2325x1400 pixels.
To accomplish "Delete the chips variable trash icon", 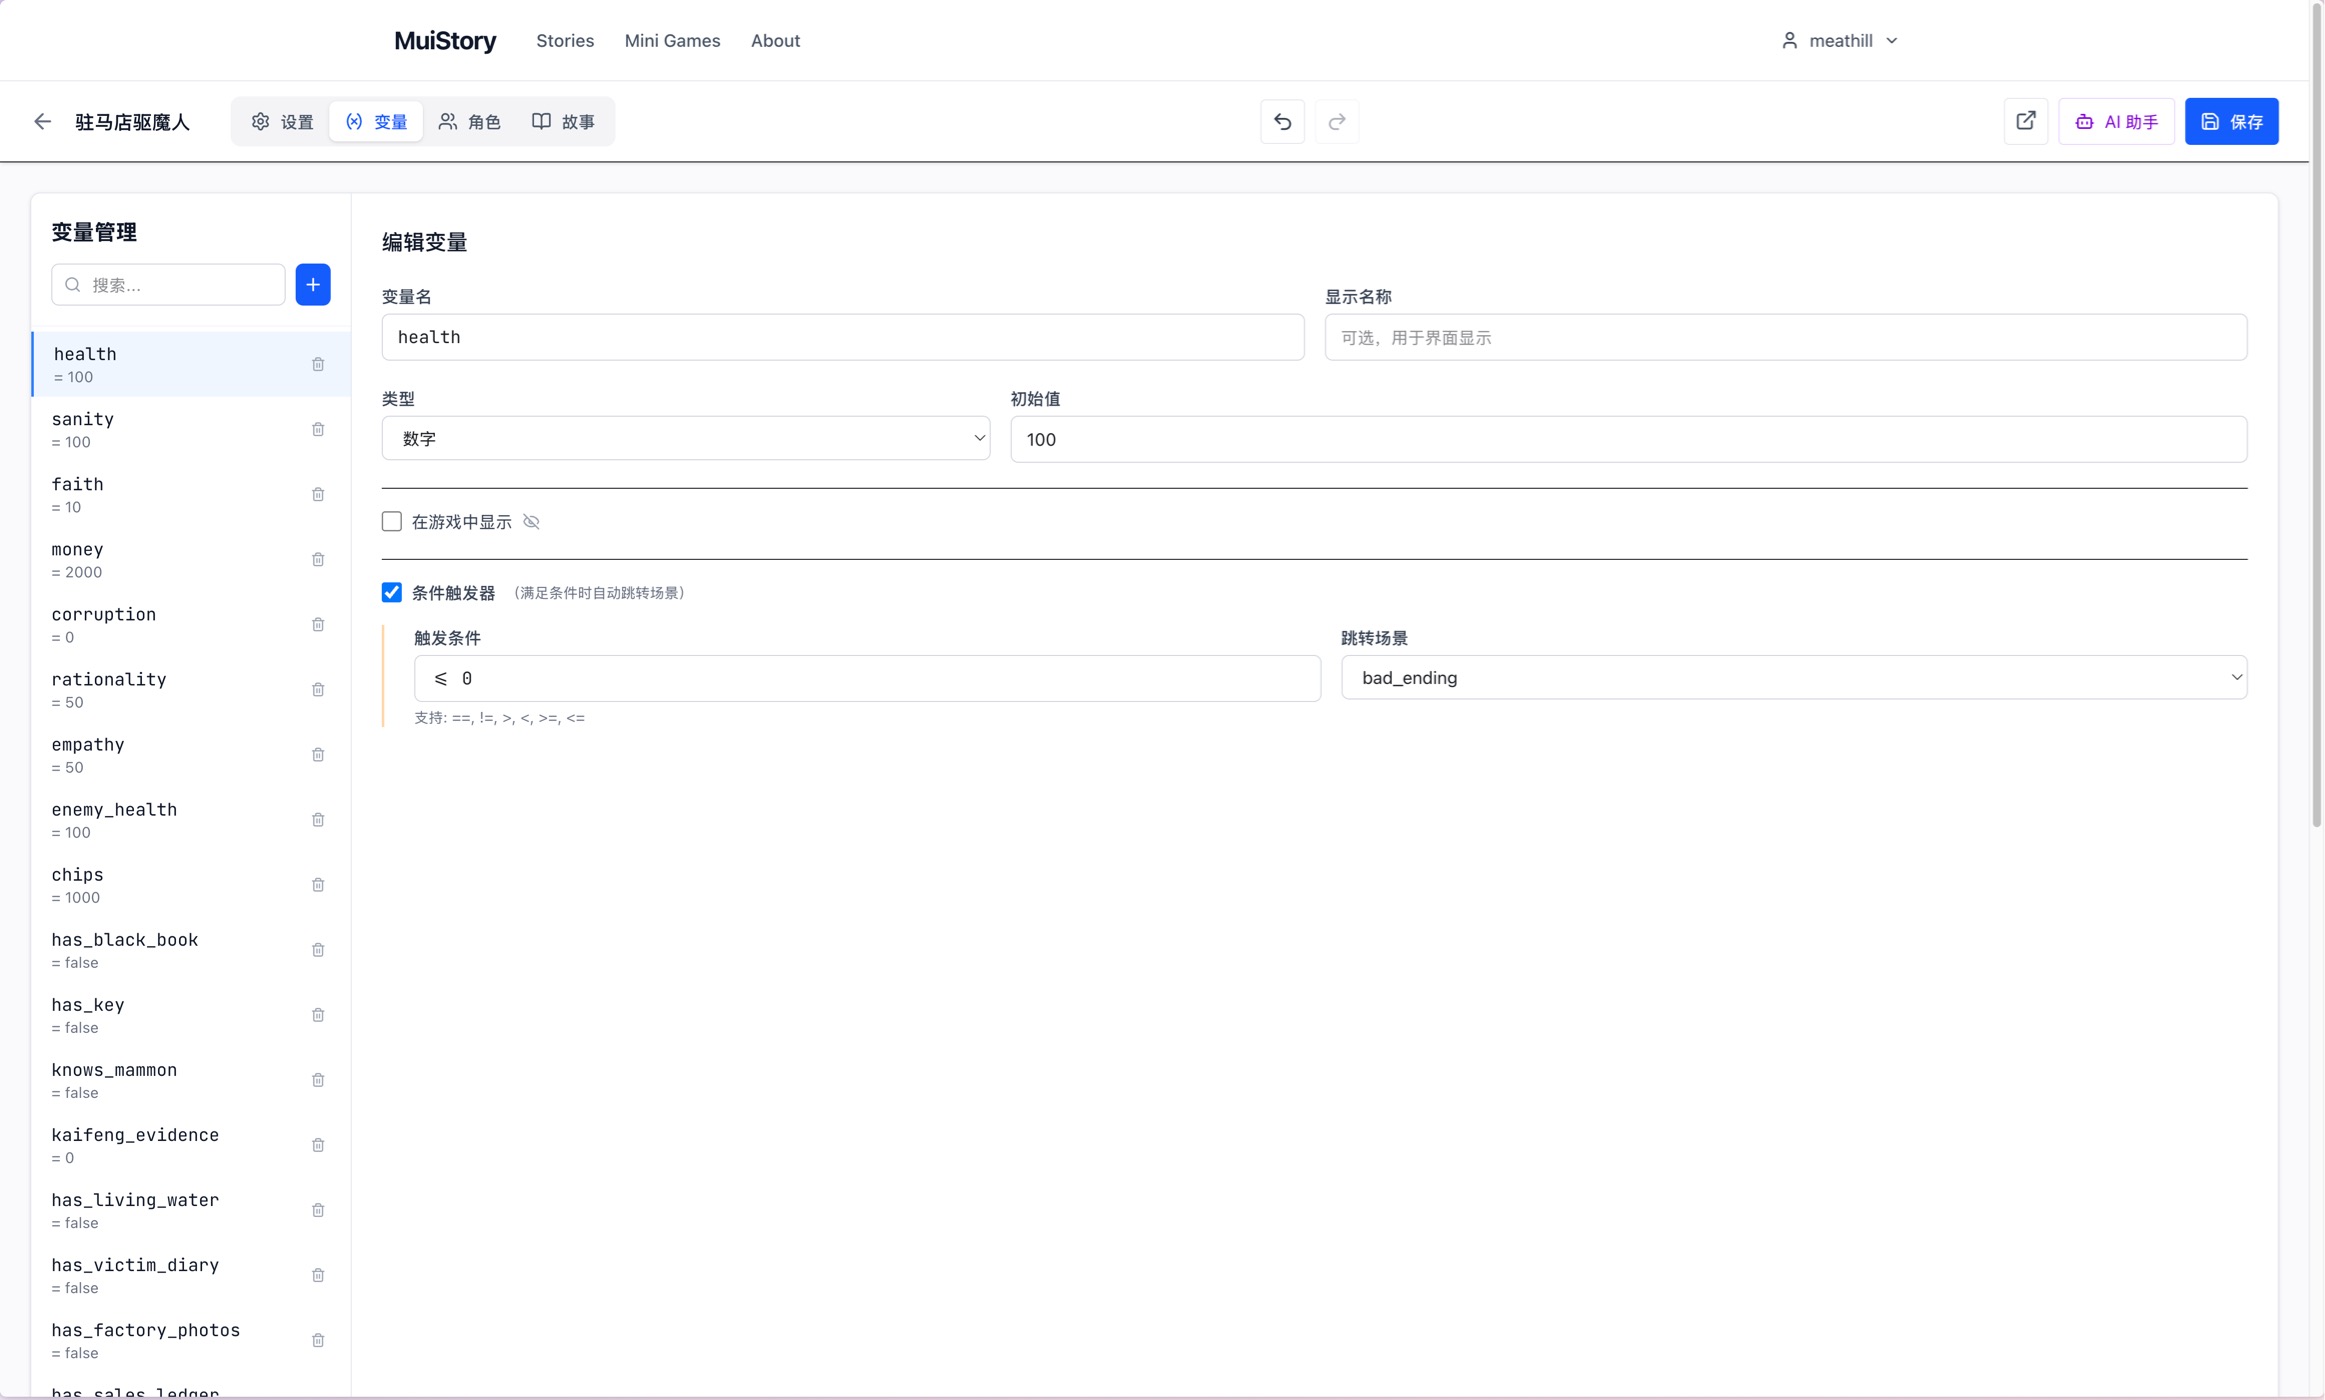I will point(318,885).
